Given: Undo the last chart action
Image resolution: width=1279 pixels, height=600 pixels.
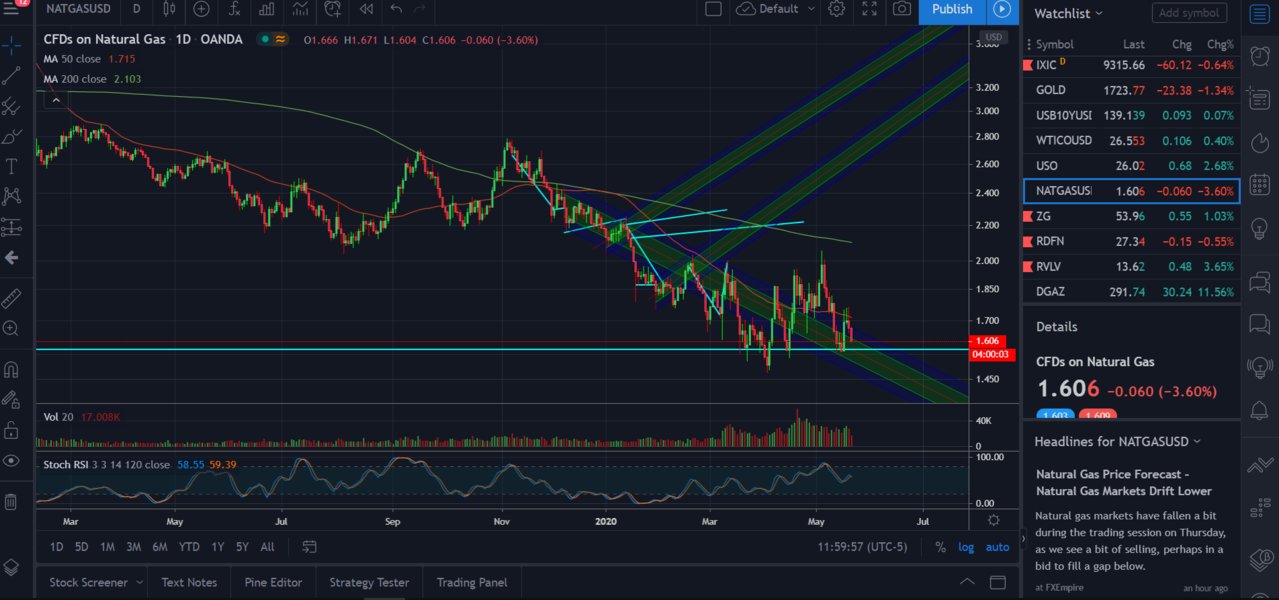Looking at the screenshot, I should 396,9.
